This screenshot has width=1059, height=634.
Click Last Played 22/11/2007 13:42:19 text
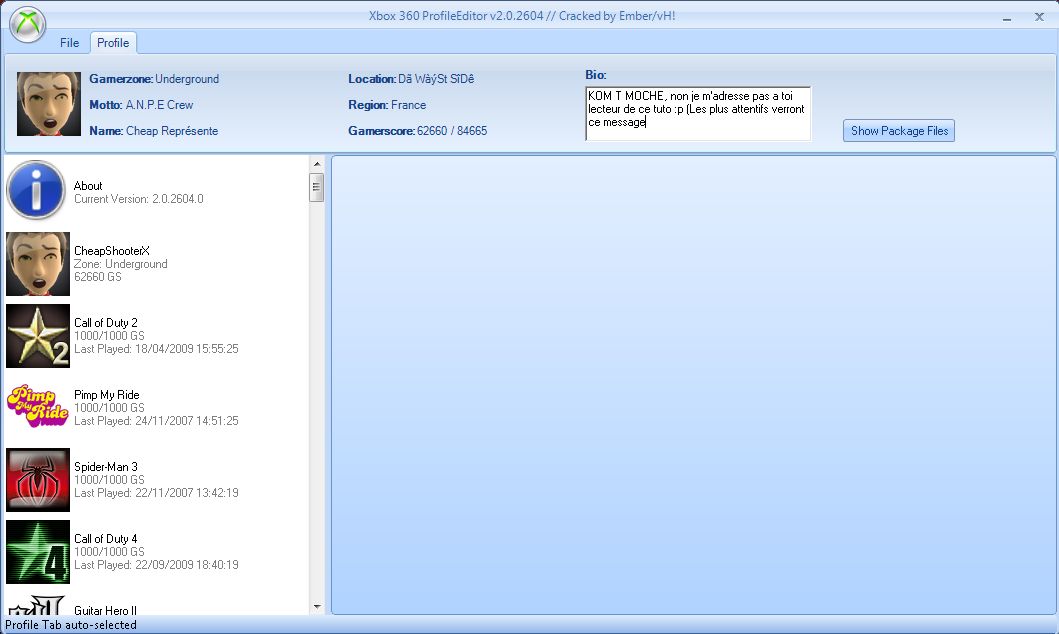(156, 493)
